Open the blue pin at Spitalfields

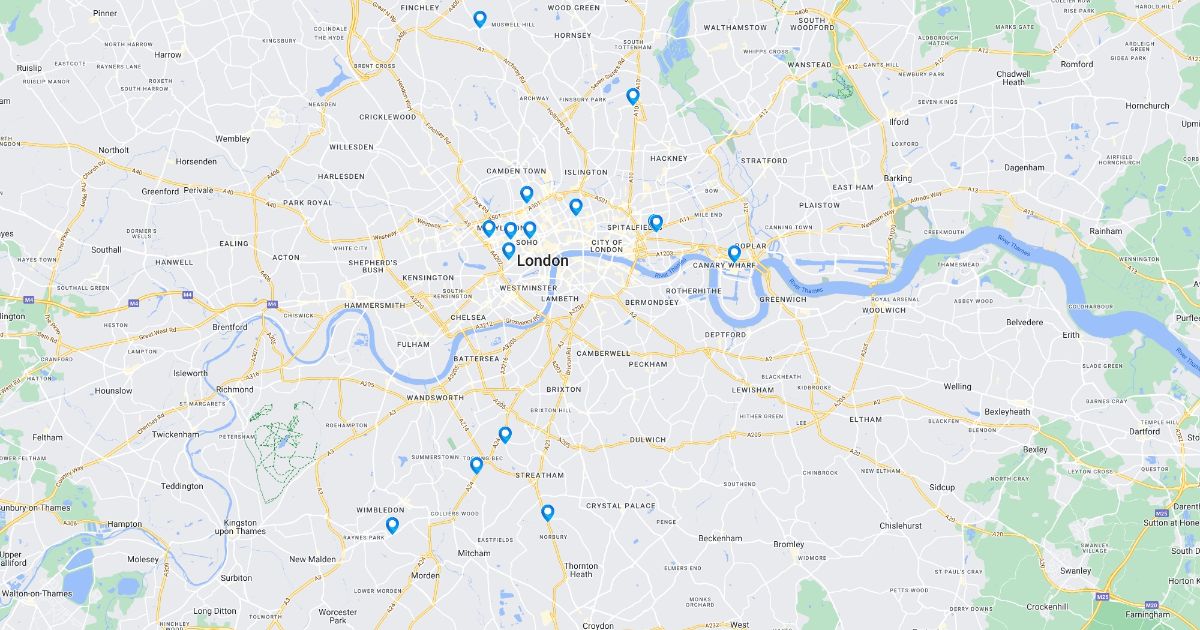[655, 223]
